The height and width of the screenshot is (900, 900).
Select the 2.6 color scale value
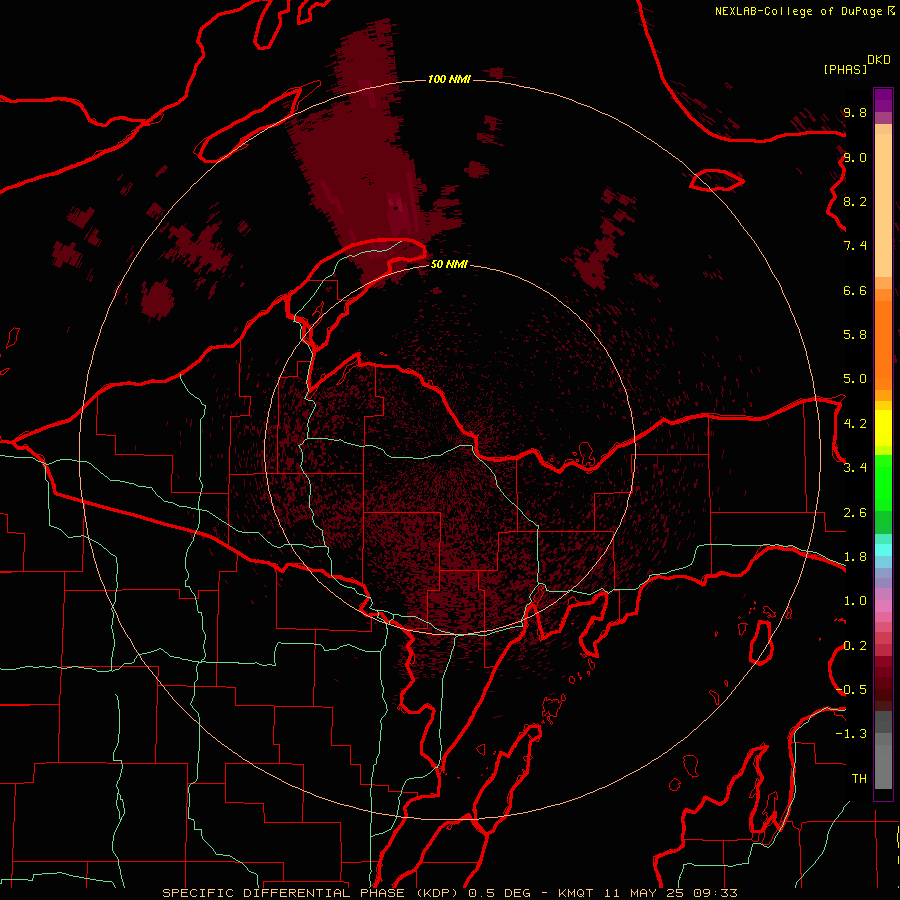855,513
